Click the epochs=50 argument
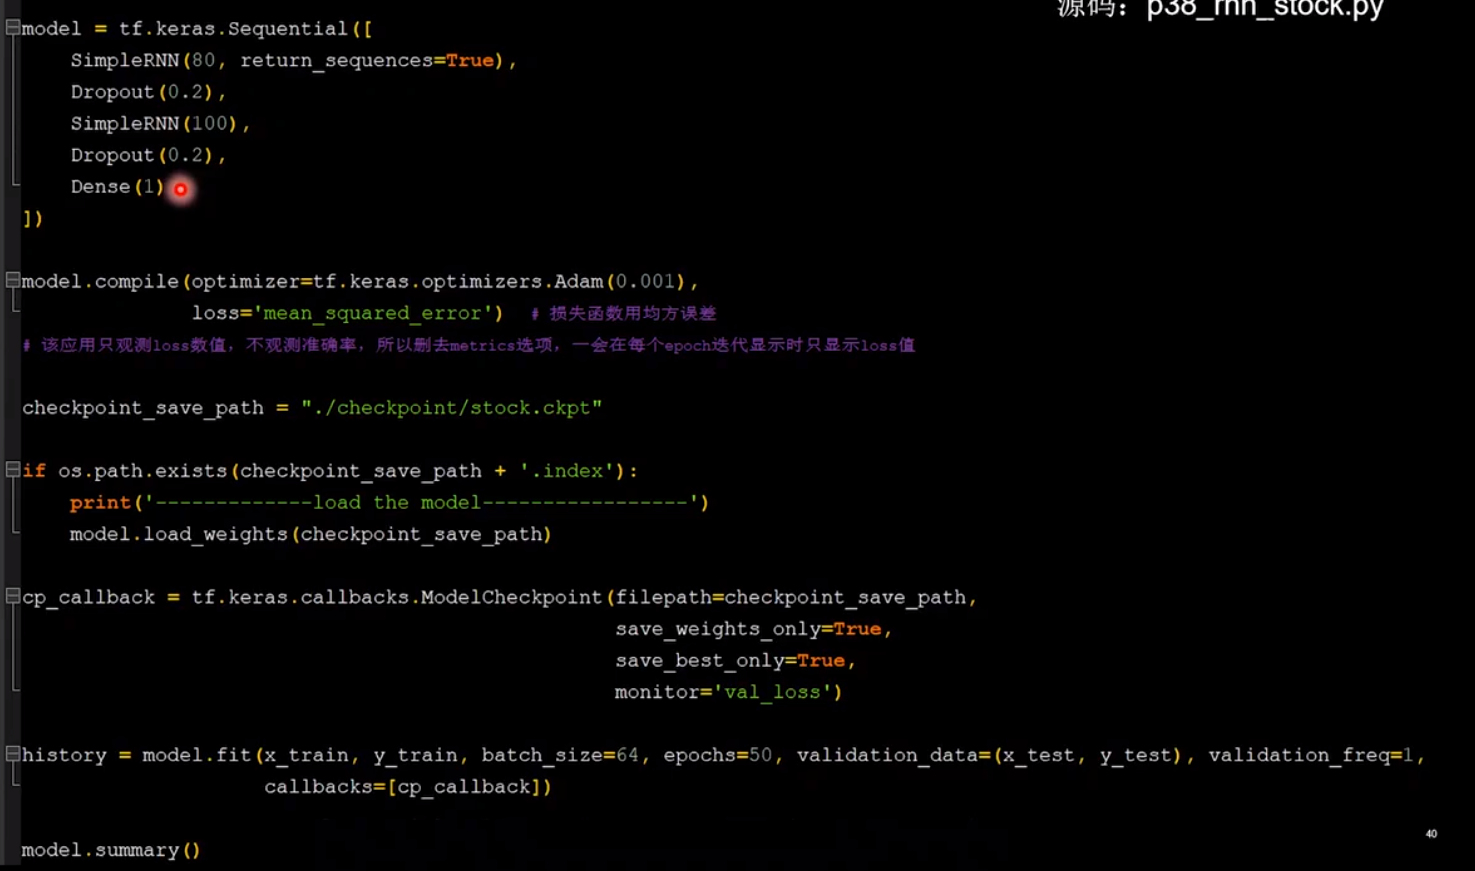 pyautogui.click(x=718, y=756)
